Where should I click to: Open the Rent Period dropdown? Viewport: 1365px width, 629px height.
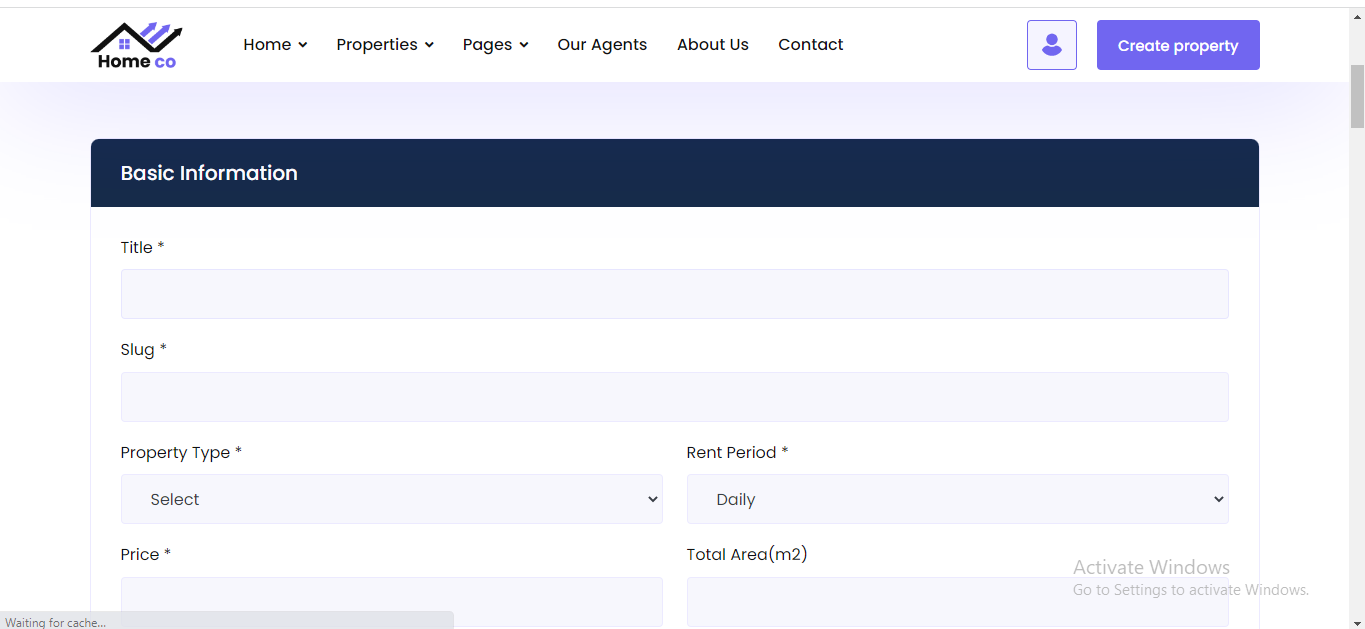pyautogui.click(x=956, y=499)
